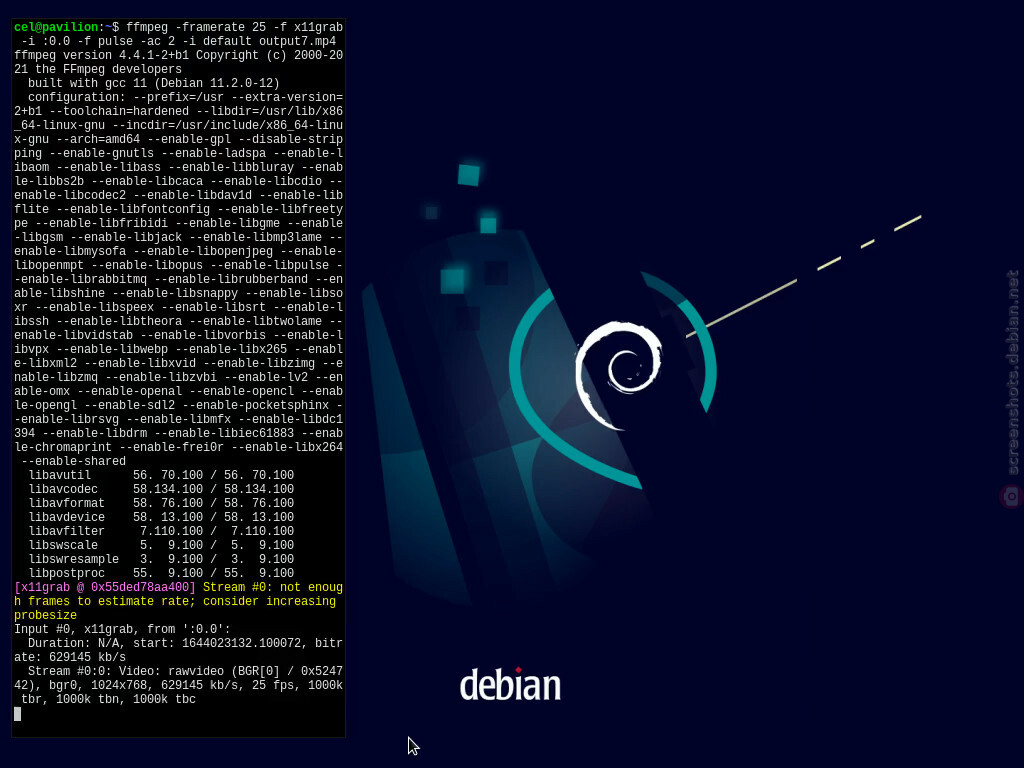The image size is (1024, 768).
Task: Click the yellow 'probesize' word
Action: (46, 616)
